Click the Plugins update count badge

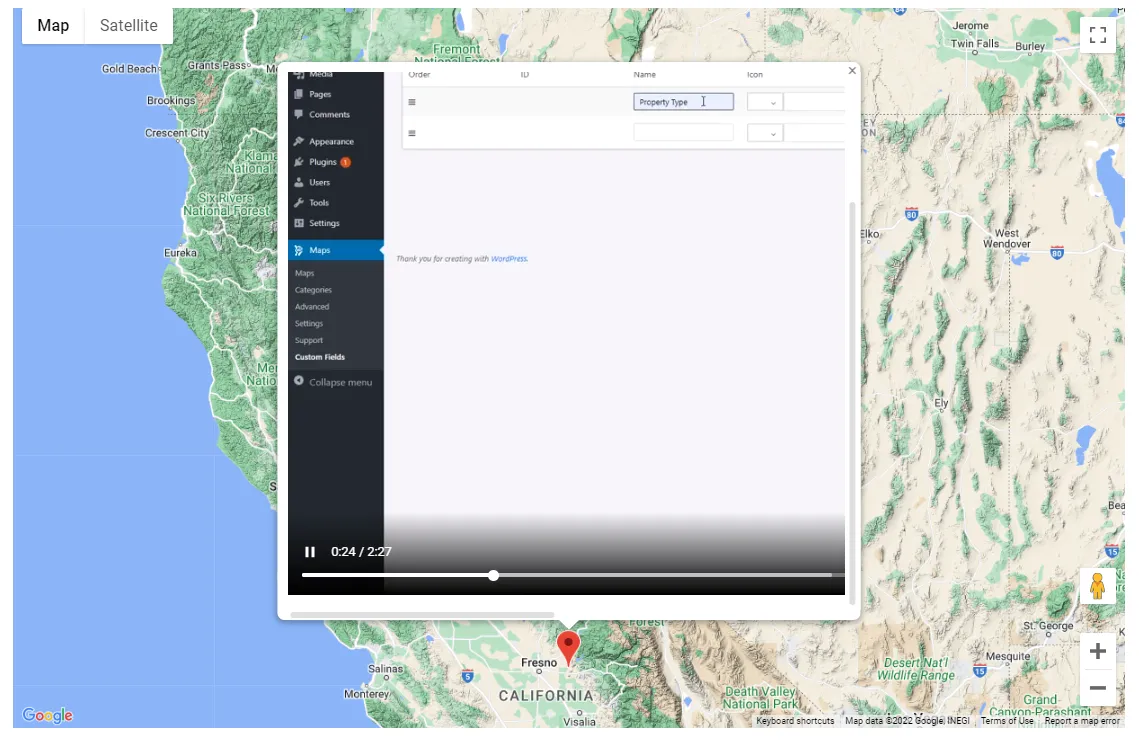346,163
